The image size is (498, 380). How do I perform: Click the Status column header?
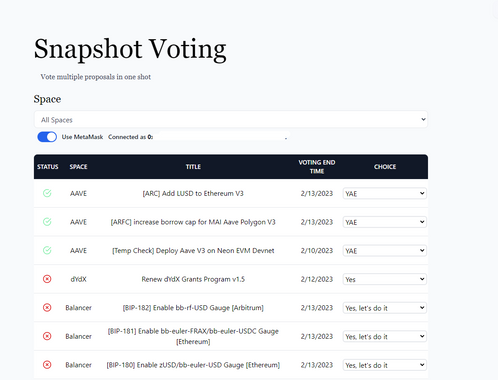[x=48, y=167]
